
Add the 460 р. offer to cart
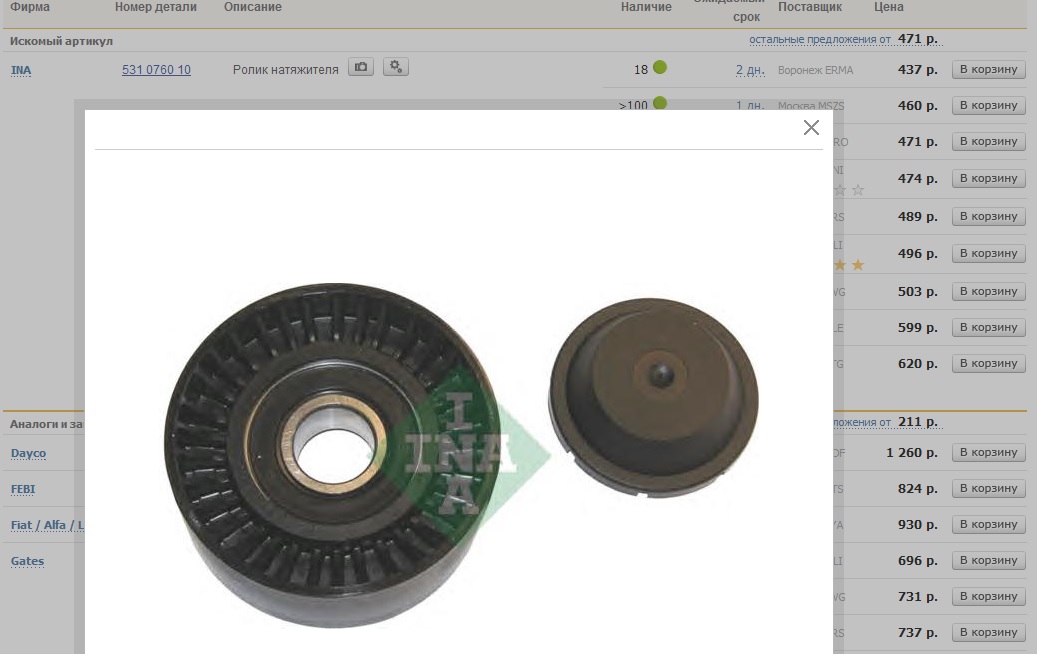[x=988, y=105]
